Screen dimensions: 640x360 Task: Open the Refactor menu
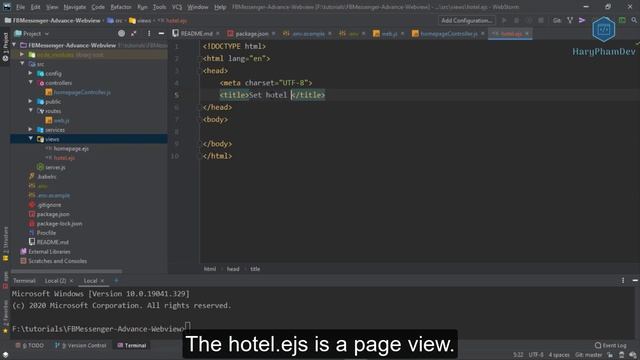pyautogui.click(x=121, y=7)
